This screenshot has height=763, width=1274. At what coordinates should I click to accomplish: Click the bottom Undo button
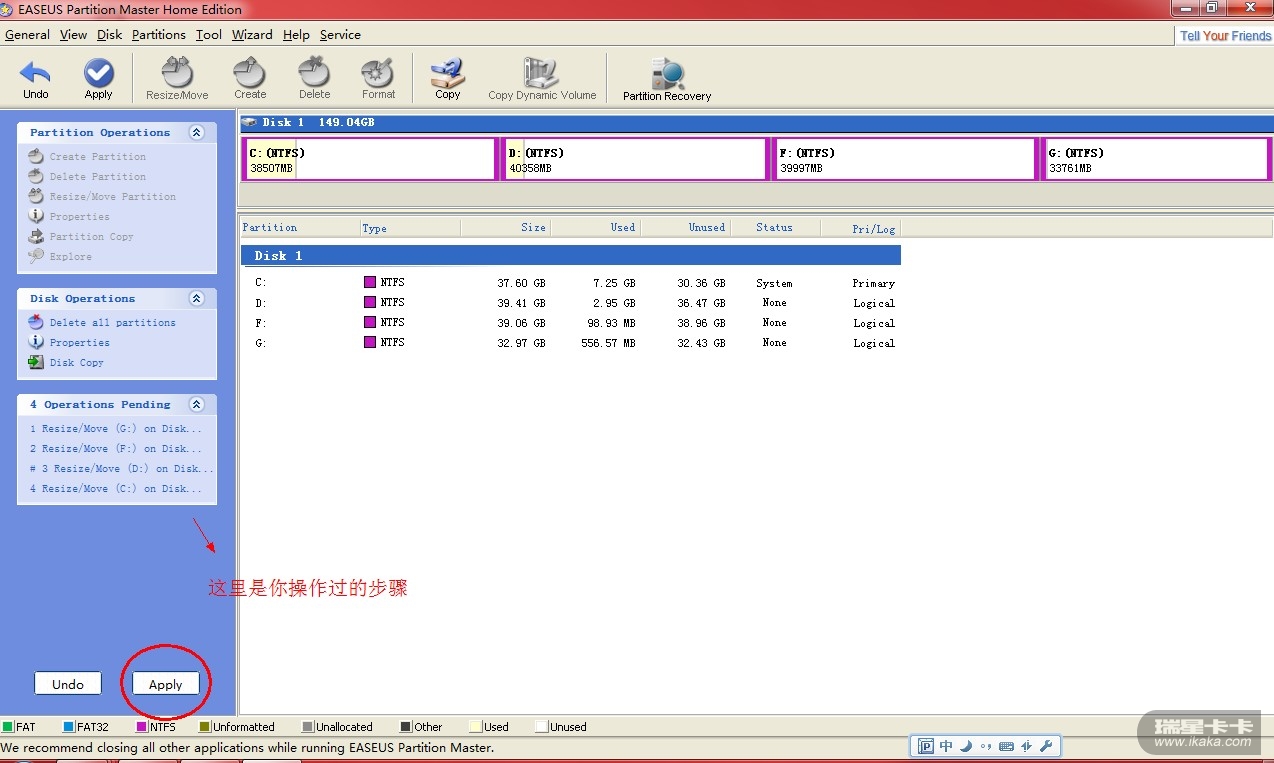[68, 684]
